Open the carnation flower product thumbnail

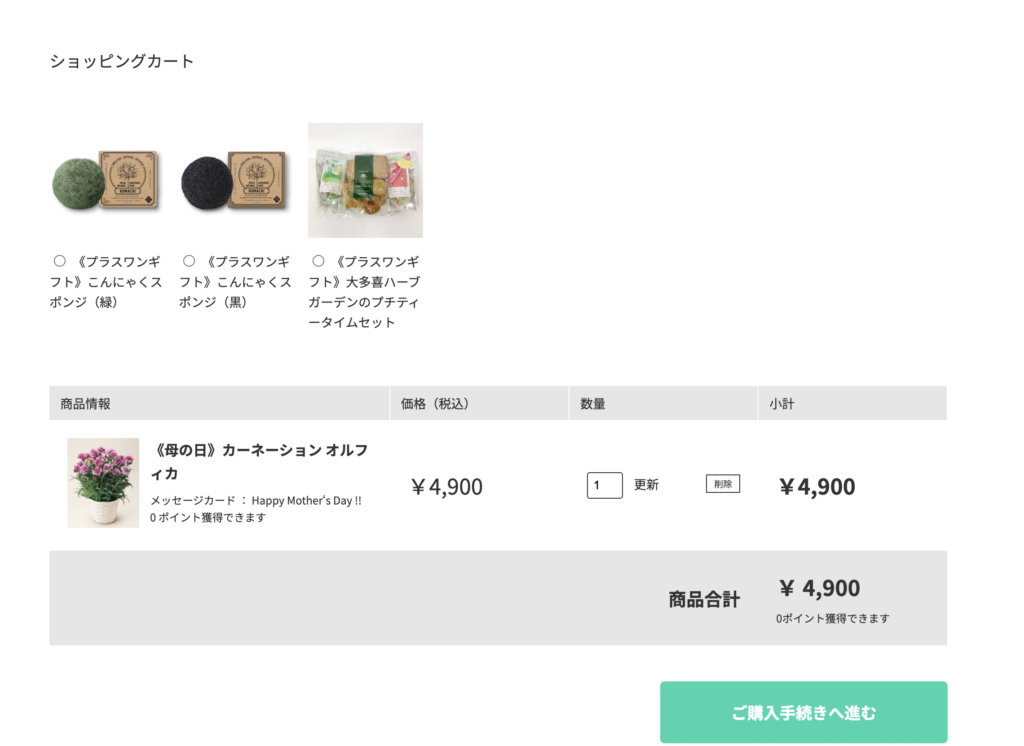[x=103, y=483]
